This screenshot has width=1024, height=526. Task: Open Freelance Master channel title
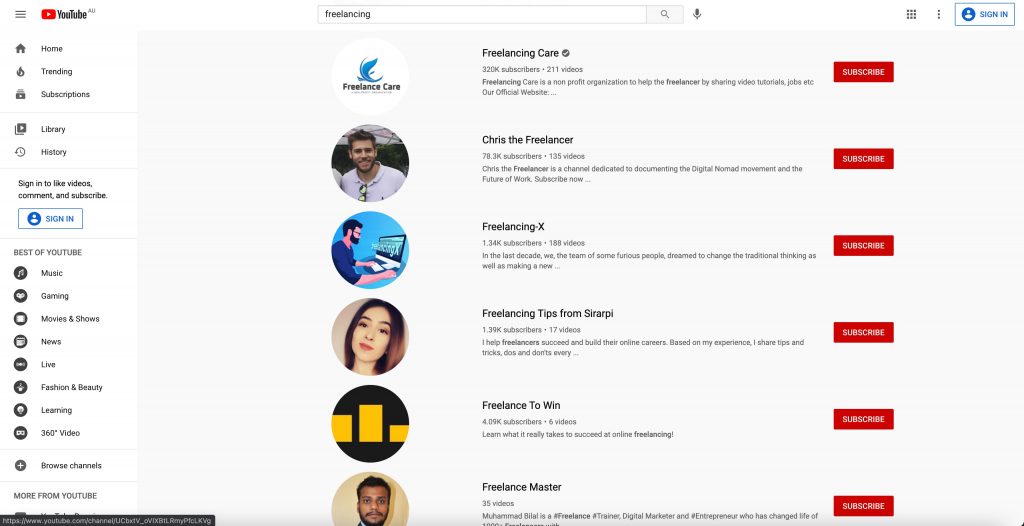point(522,487)
